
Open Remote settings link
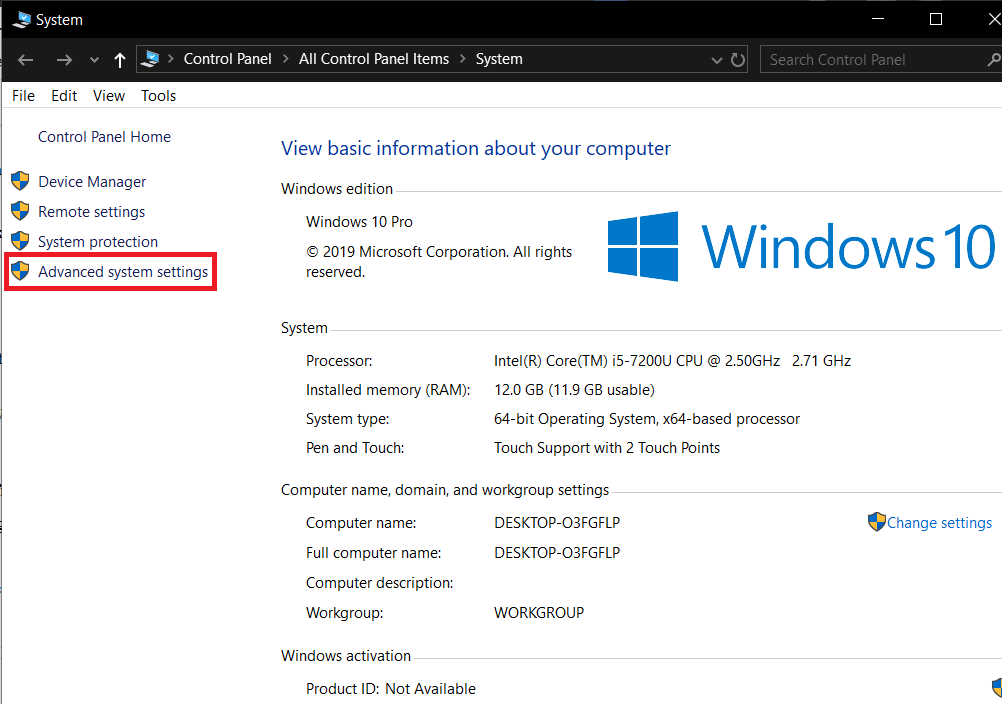click(91, 212)
